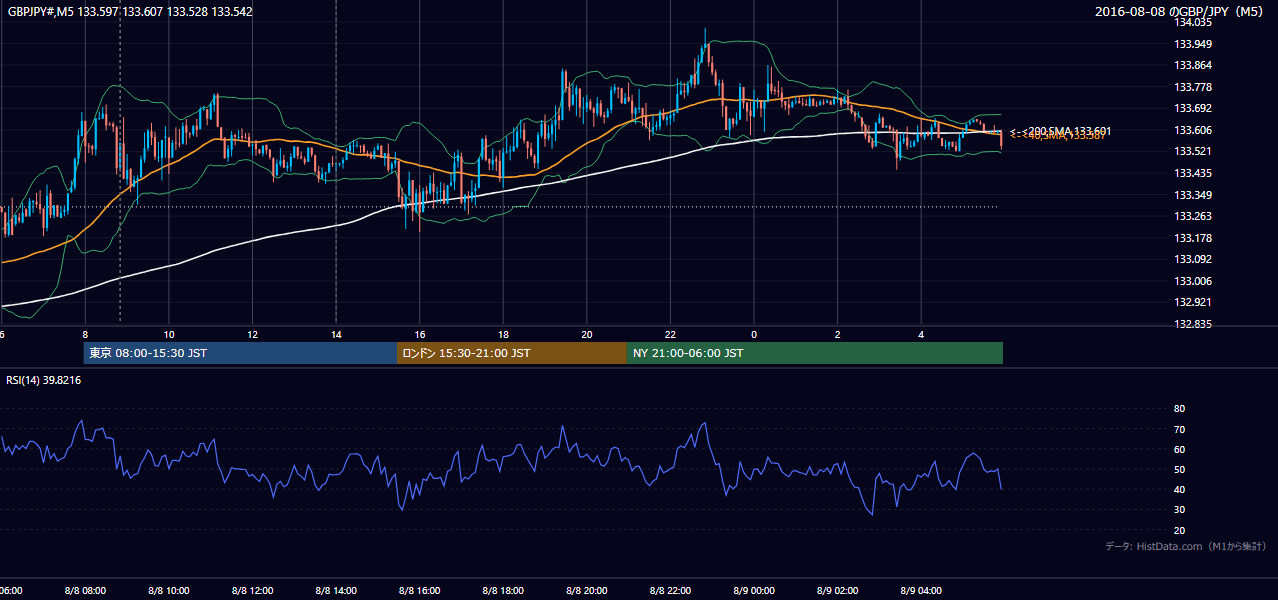Click the 8/9 00:00 date axis label
Screen dimensions: 1278x600
click(754, 591)
